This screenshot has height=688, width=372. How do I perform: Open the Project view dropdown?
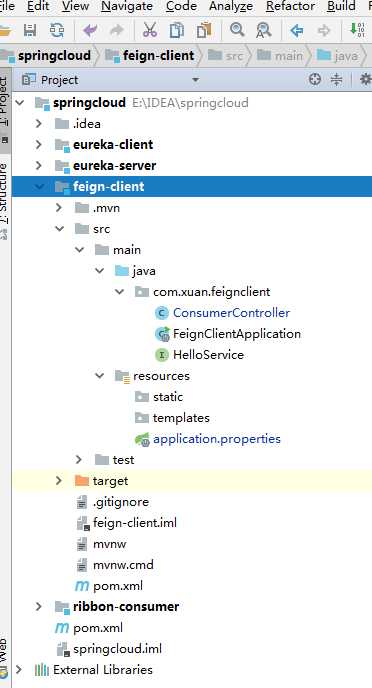[195, 80]
